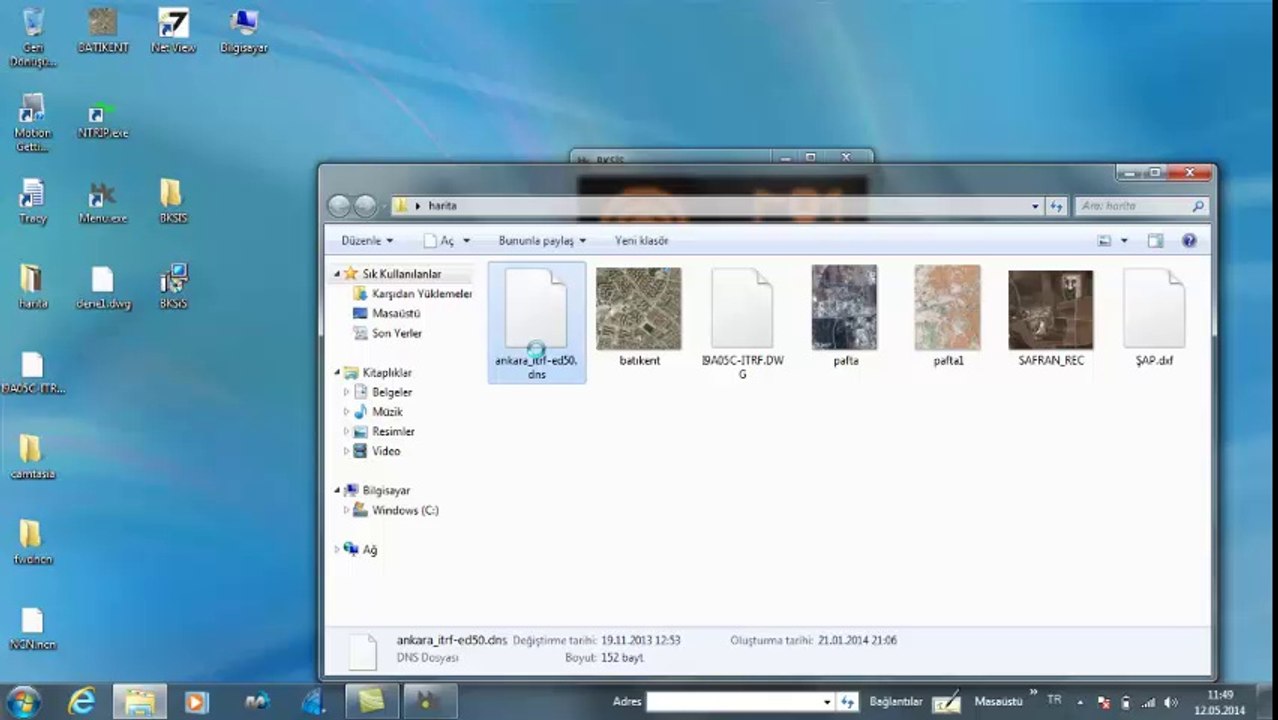Click the volume icon in system tray

[1171, 703]
